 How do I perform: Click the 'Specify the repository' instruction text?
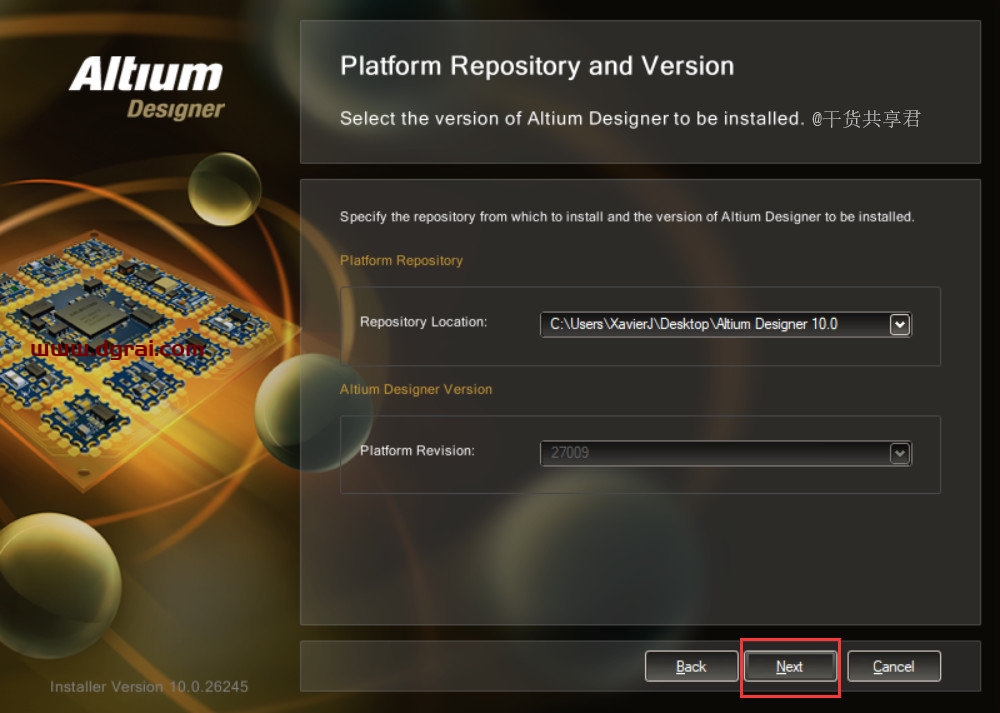[627, 217]
